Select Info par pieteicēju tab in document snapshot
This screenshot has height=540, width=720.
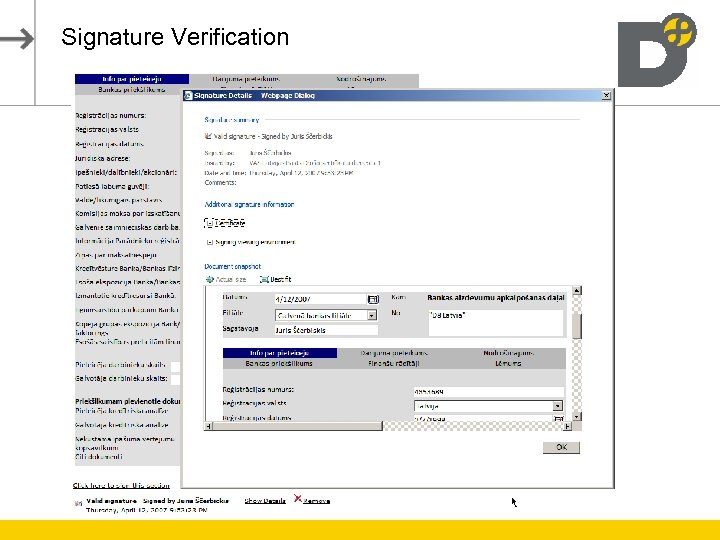click(280, 353)
